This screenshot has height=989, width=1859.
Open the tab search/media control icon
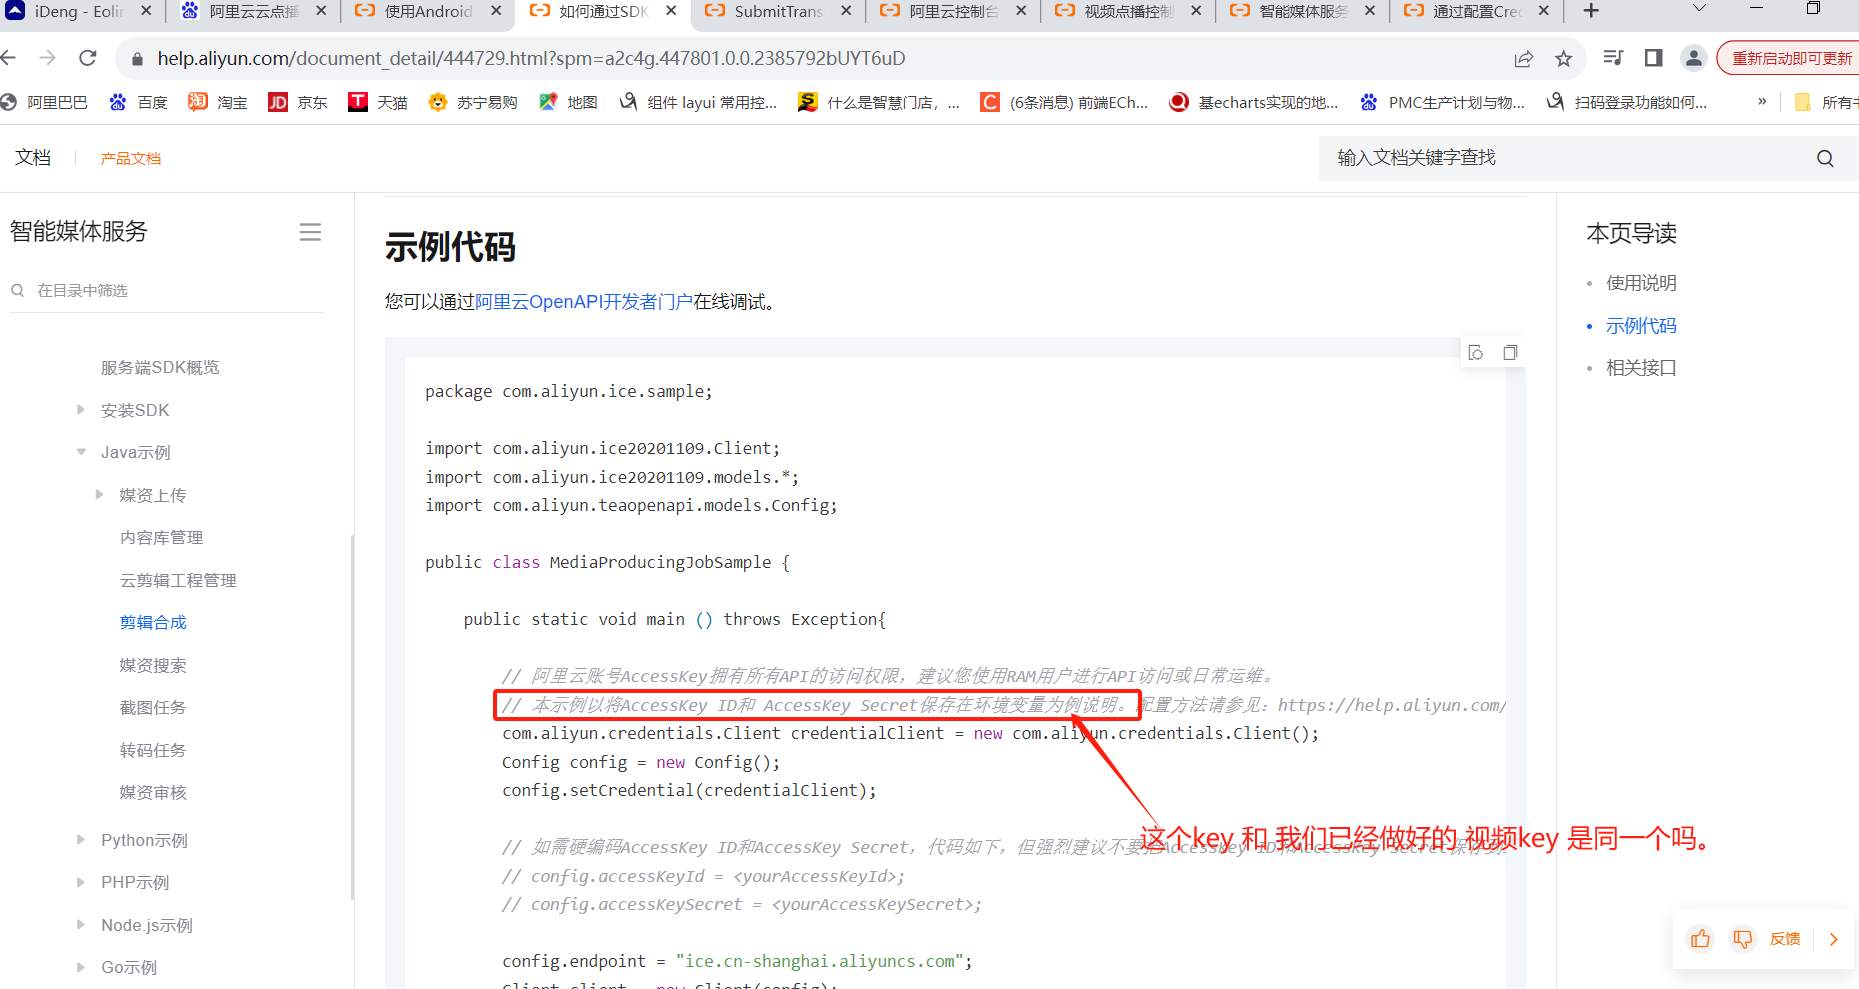1613,58
